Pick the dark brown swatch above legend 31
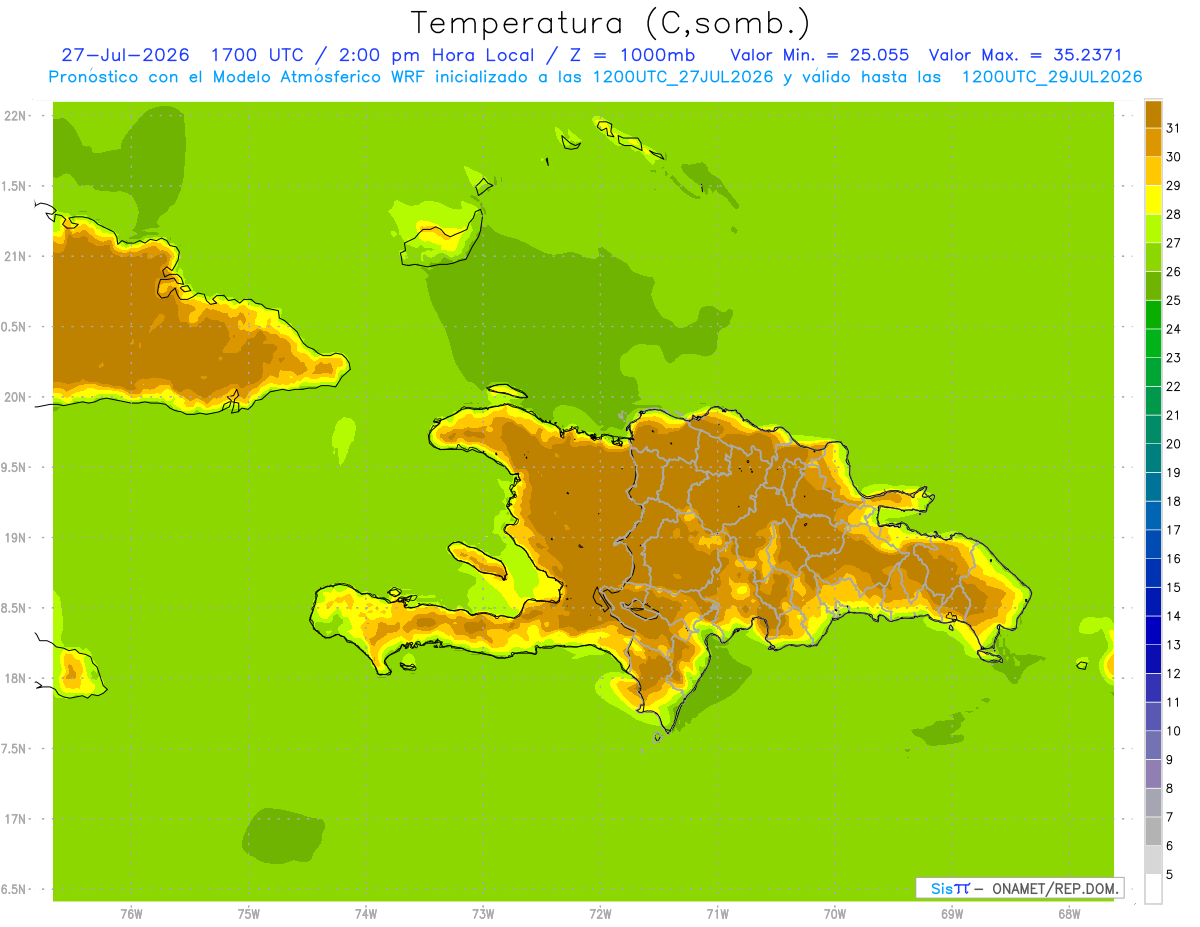The width and height of the screenshot is (1200, 927). pos(1153,114)
